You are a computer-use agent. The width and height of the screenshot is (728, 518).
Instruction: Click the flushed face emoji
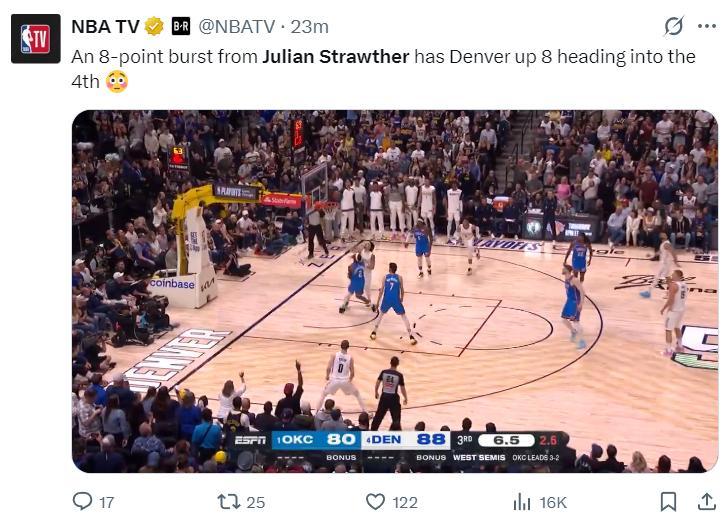point(117,82)
